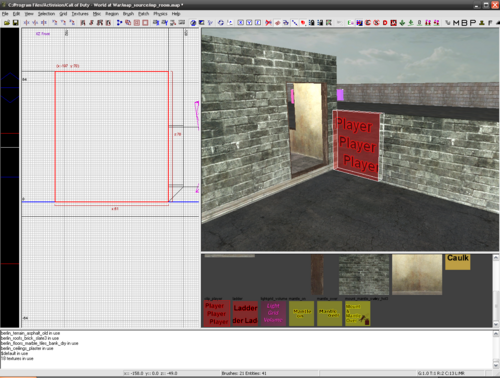Select the Ladder texture thumbnail
Image resolution: width=500 pixels, height=378 pixels.
tap(245, 313)
